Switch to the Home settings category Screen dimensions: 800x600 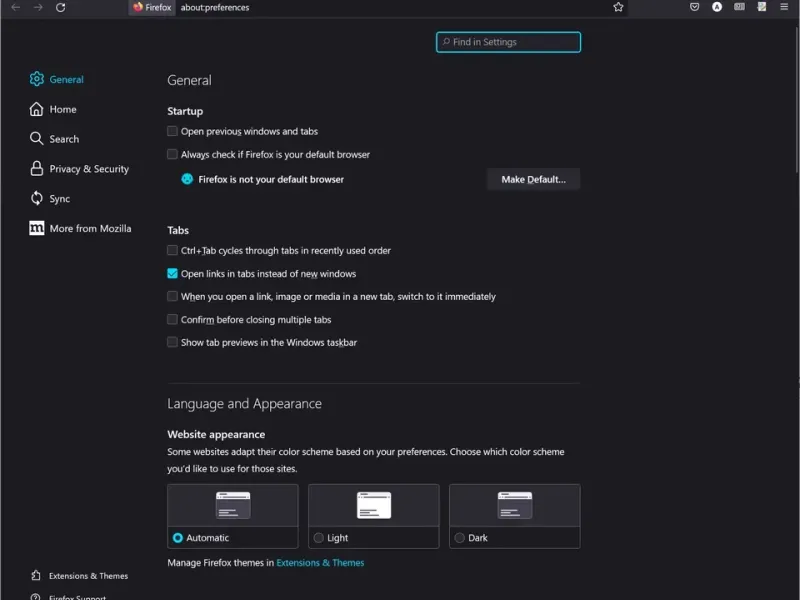62,109
